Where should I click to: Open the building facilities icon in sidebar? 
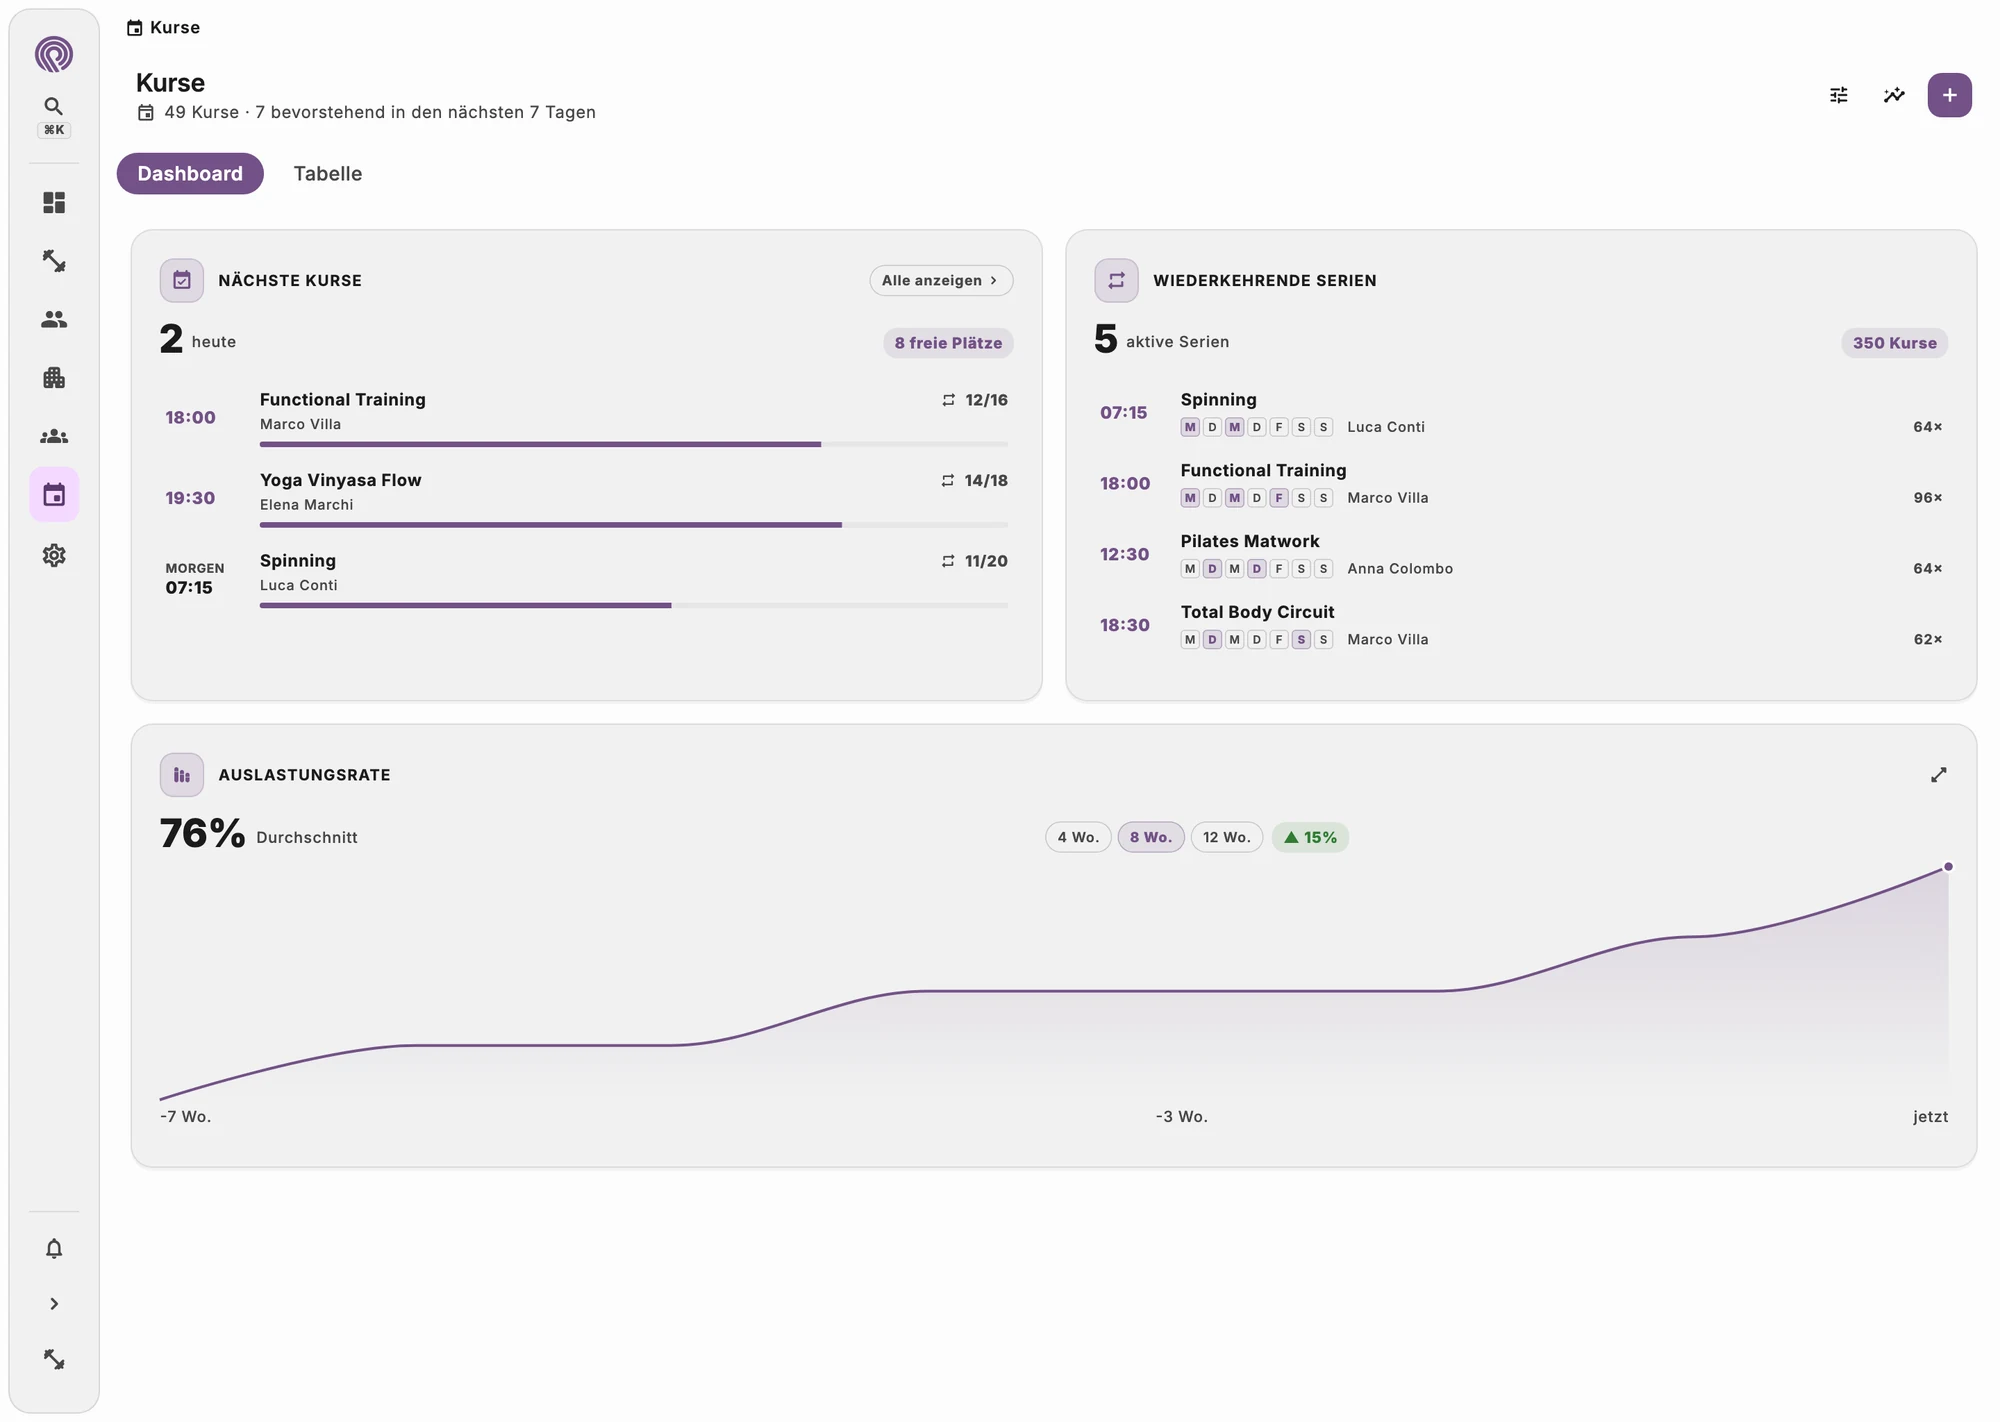tap(54, 378)
